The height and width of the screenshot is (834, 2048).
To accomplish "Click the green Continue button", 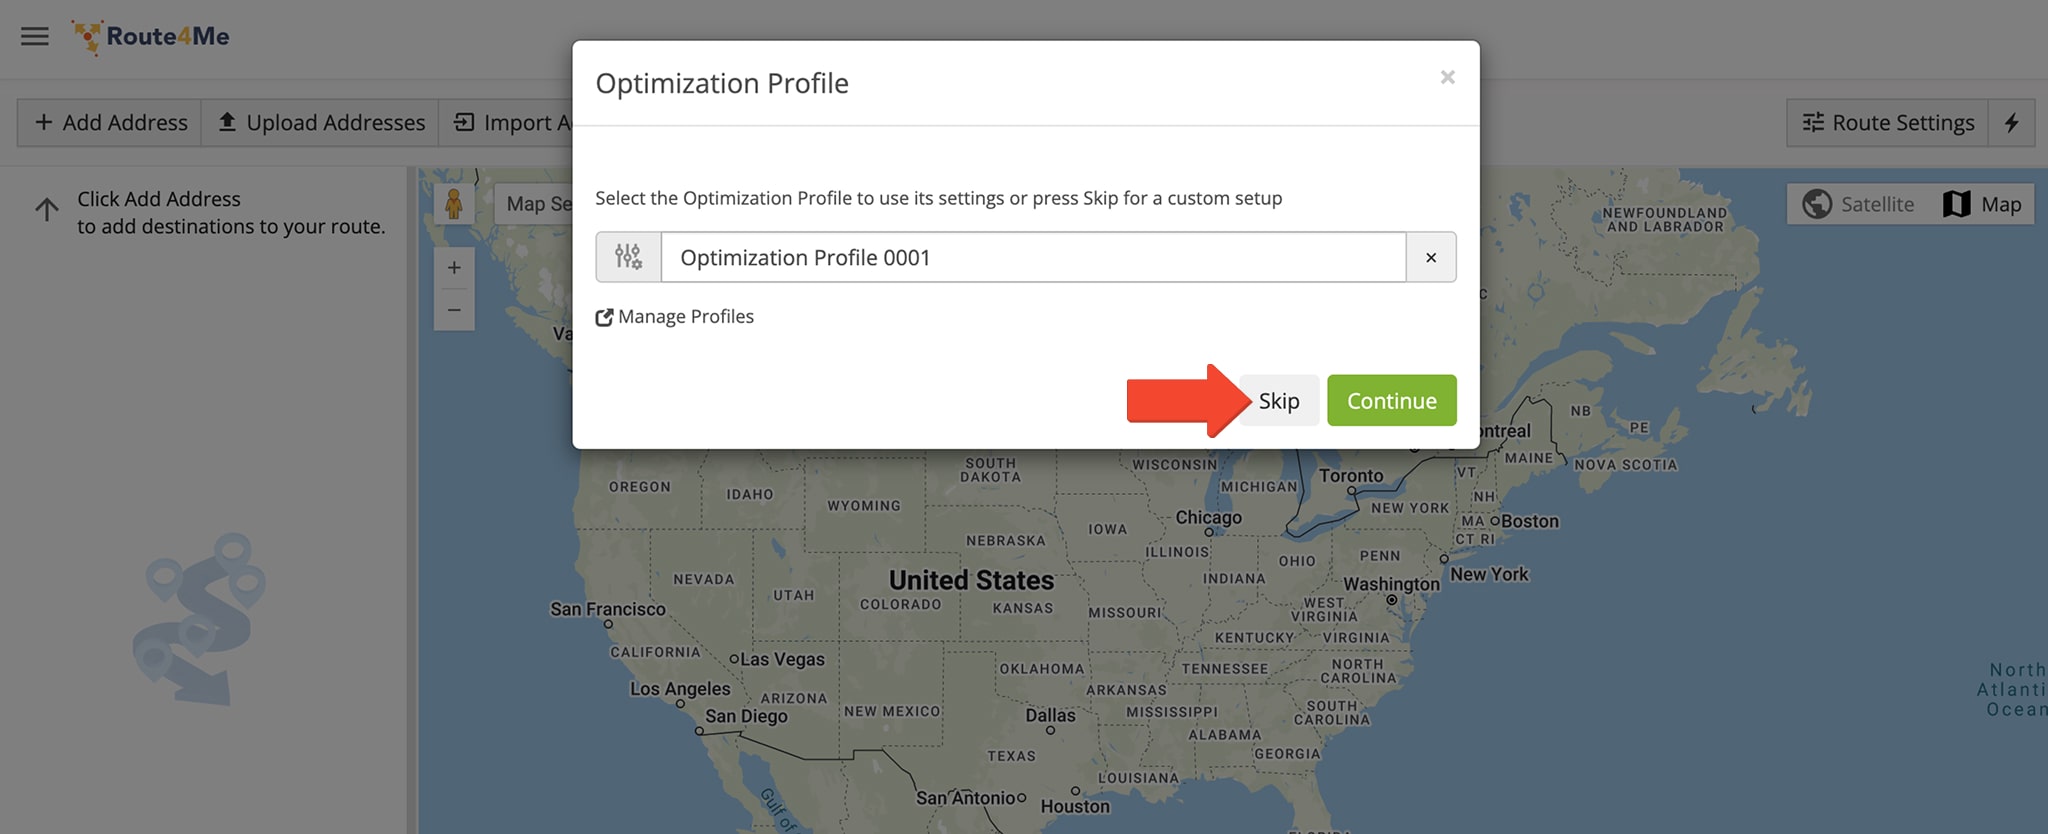I will tap(1392, 401).
